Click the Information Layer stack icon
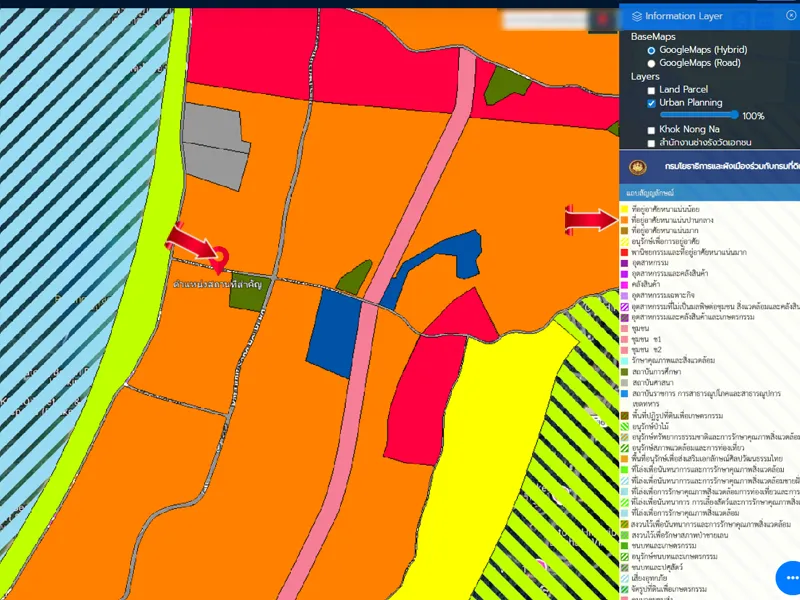The image size is (800, 600). pos(637,16)
